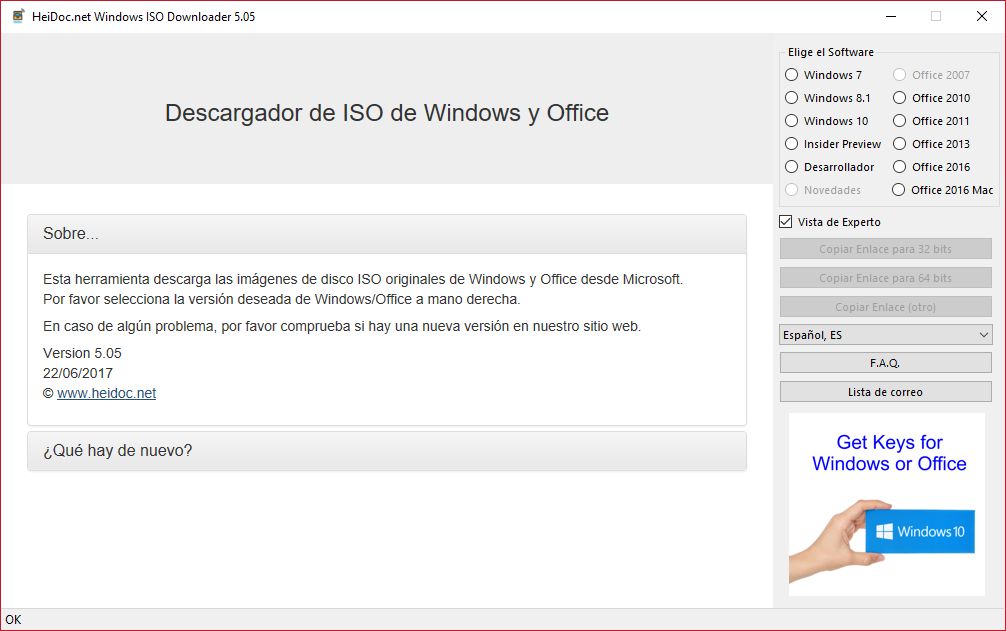1006x631 pixels.
Task: Open the Get Keys for Windows ad
Action: [886, 504]
